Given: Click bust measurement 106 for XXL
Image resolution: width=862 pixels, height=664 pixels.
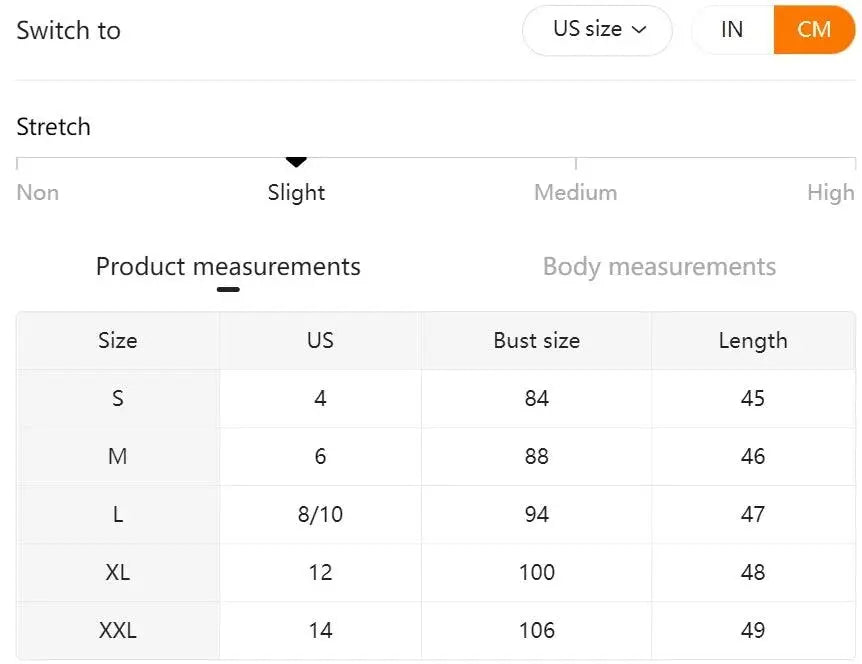Looking at the screenshot, I should (536, 630).
